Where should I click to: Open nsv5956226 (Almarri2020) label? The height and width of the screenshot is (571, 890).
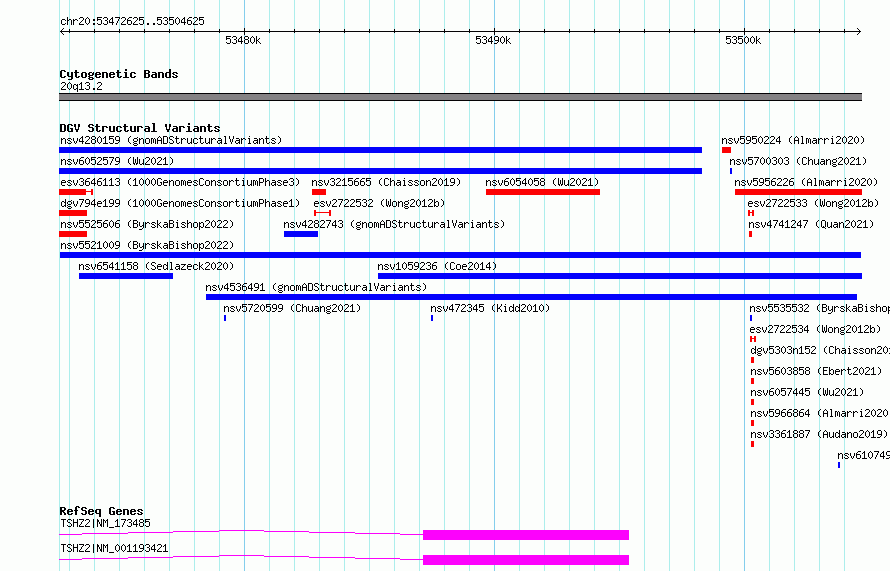click(806, 182)
